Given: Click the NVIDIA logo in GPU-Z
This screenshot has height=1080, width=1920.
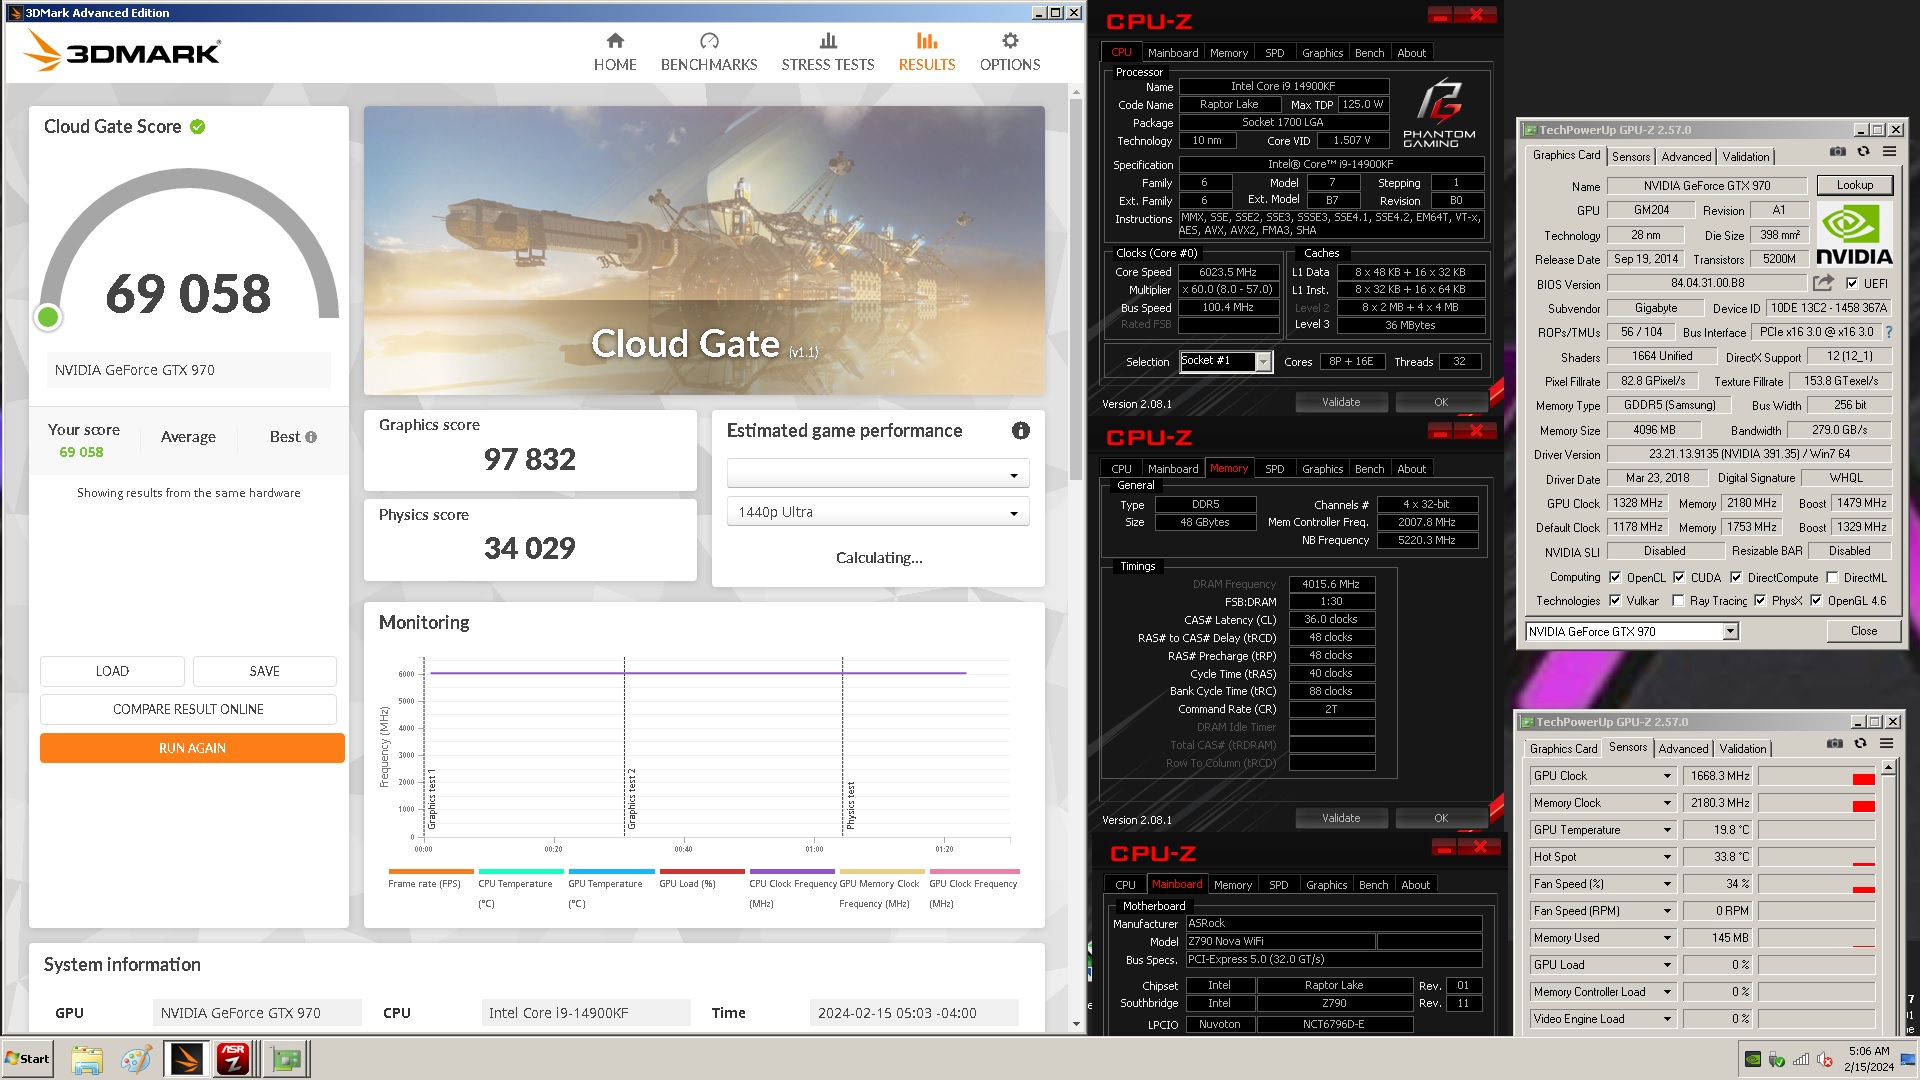Looking at the screenshot, I should tap(1854, 234).
